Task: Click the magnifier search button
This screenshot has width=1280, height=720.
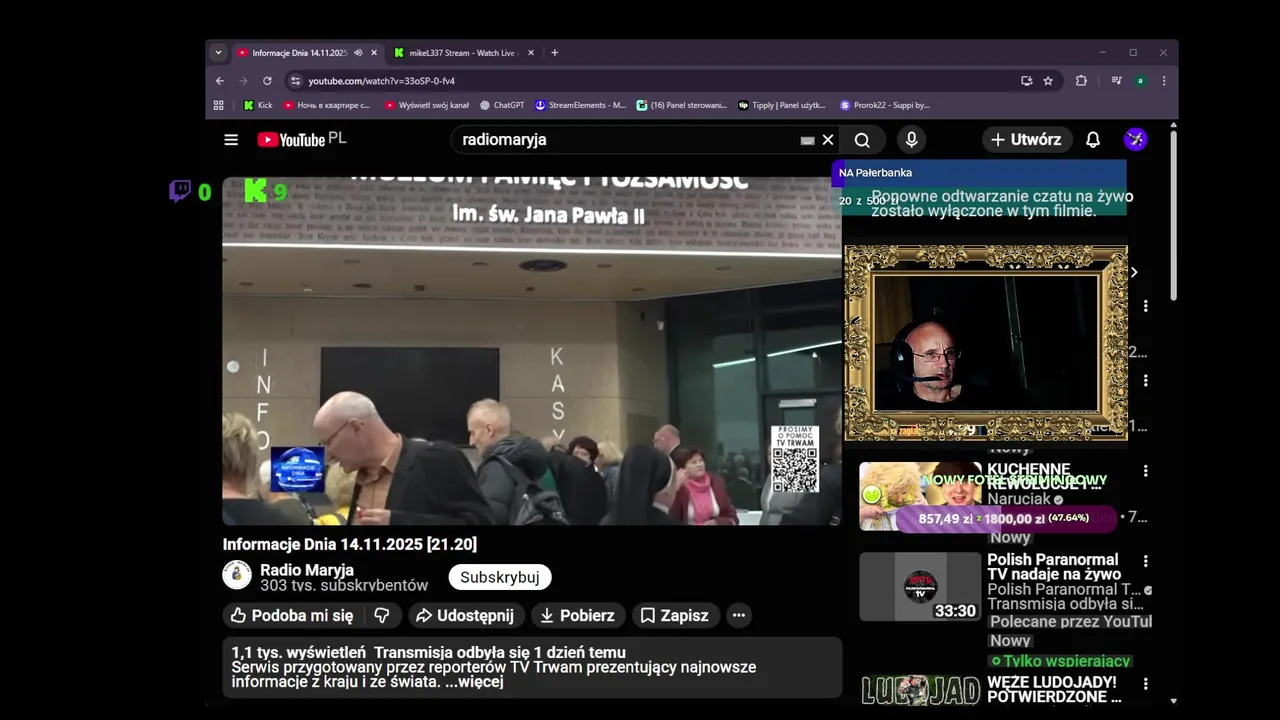Action: click(862, 140)
